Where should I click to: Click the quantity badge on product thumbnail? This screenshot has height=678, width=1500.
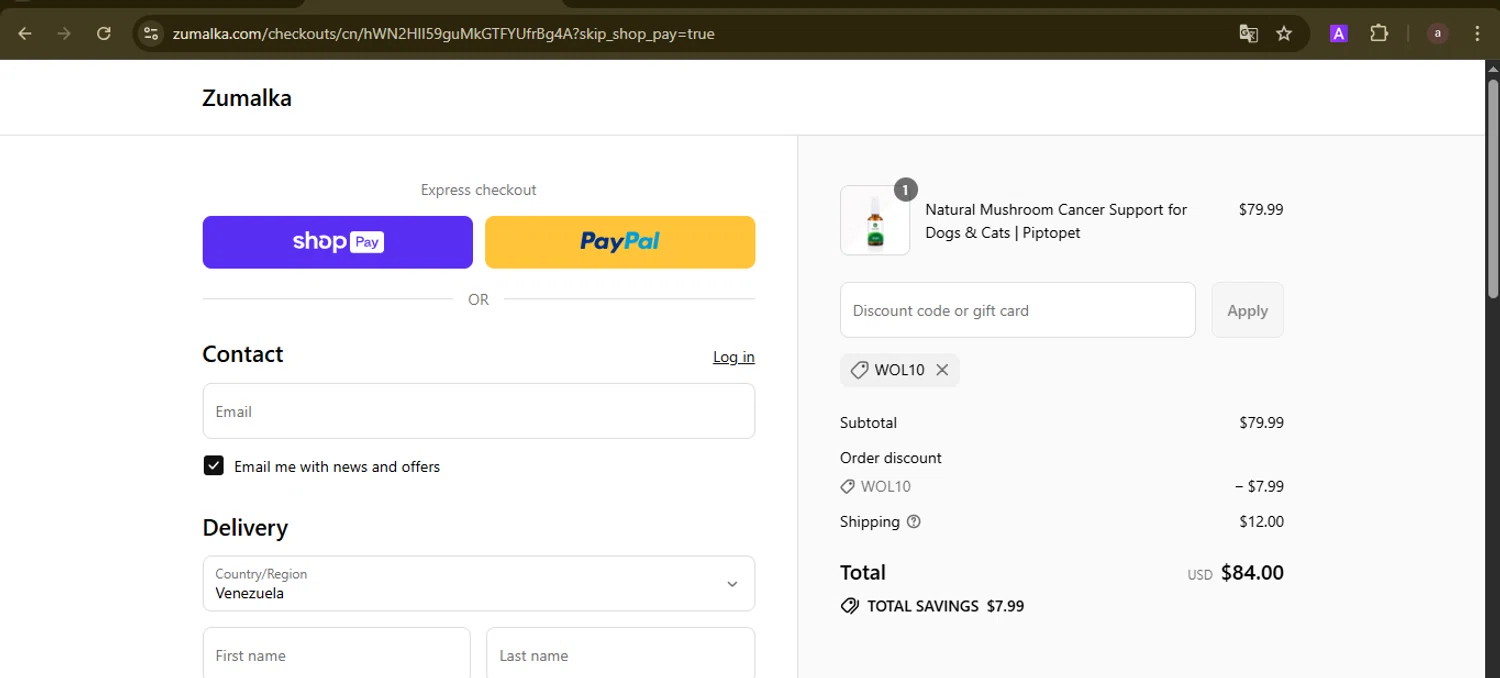point(905,189)
